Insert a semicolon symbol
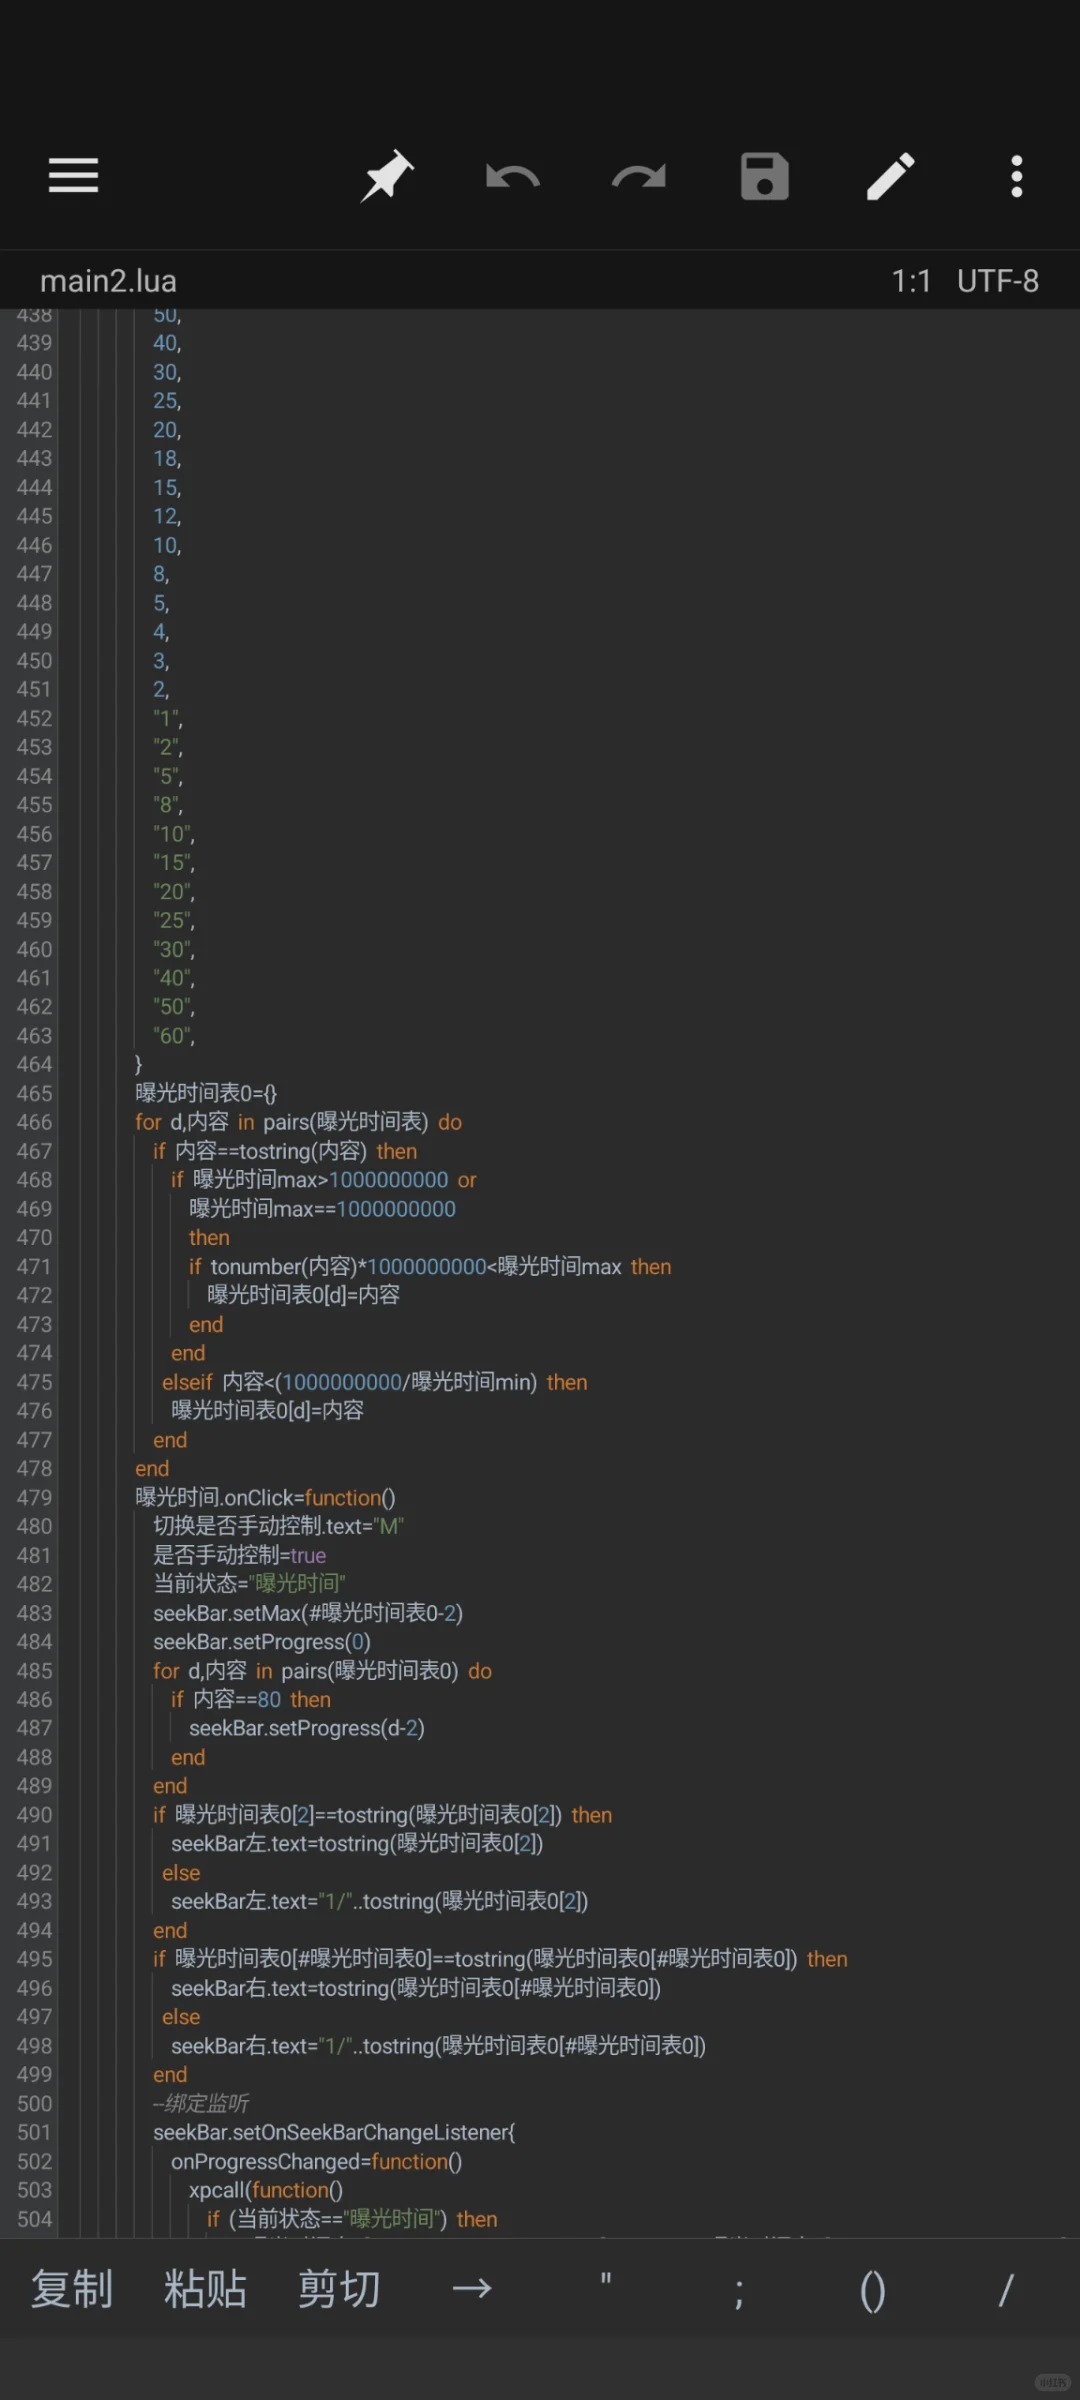 739,2292
